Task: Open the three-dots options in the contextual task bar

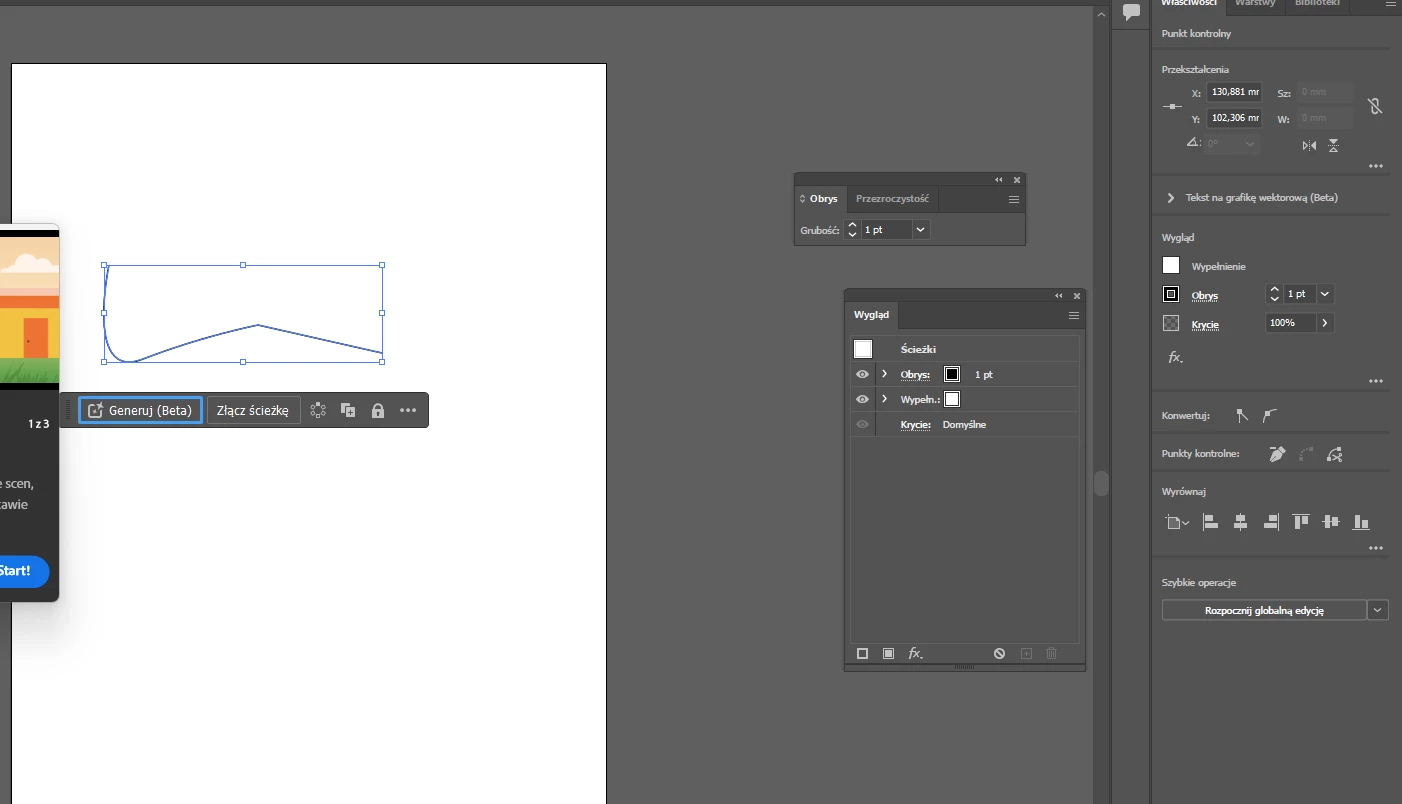Action: pos(408,410)
